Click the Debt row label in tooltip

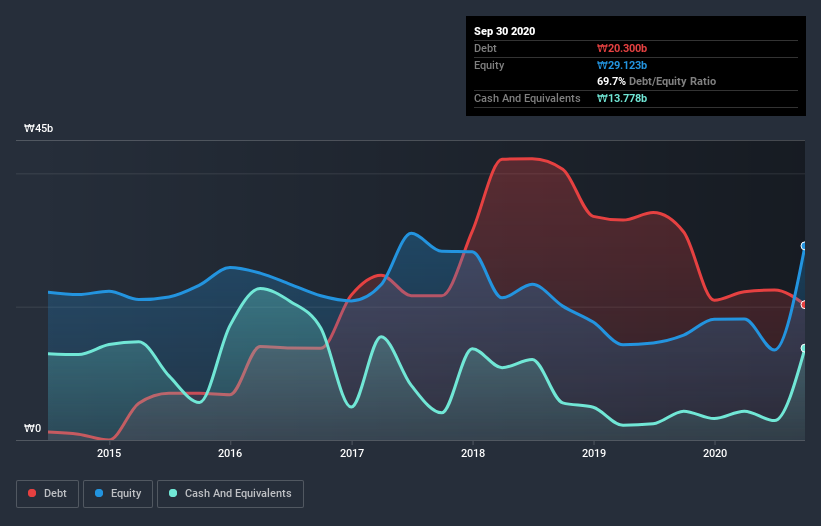click(x=485, y=48)
